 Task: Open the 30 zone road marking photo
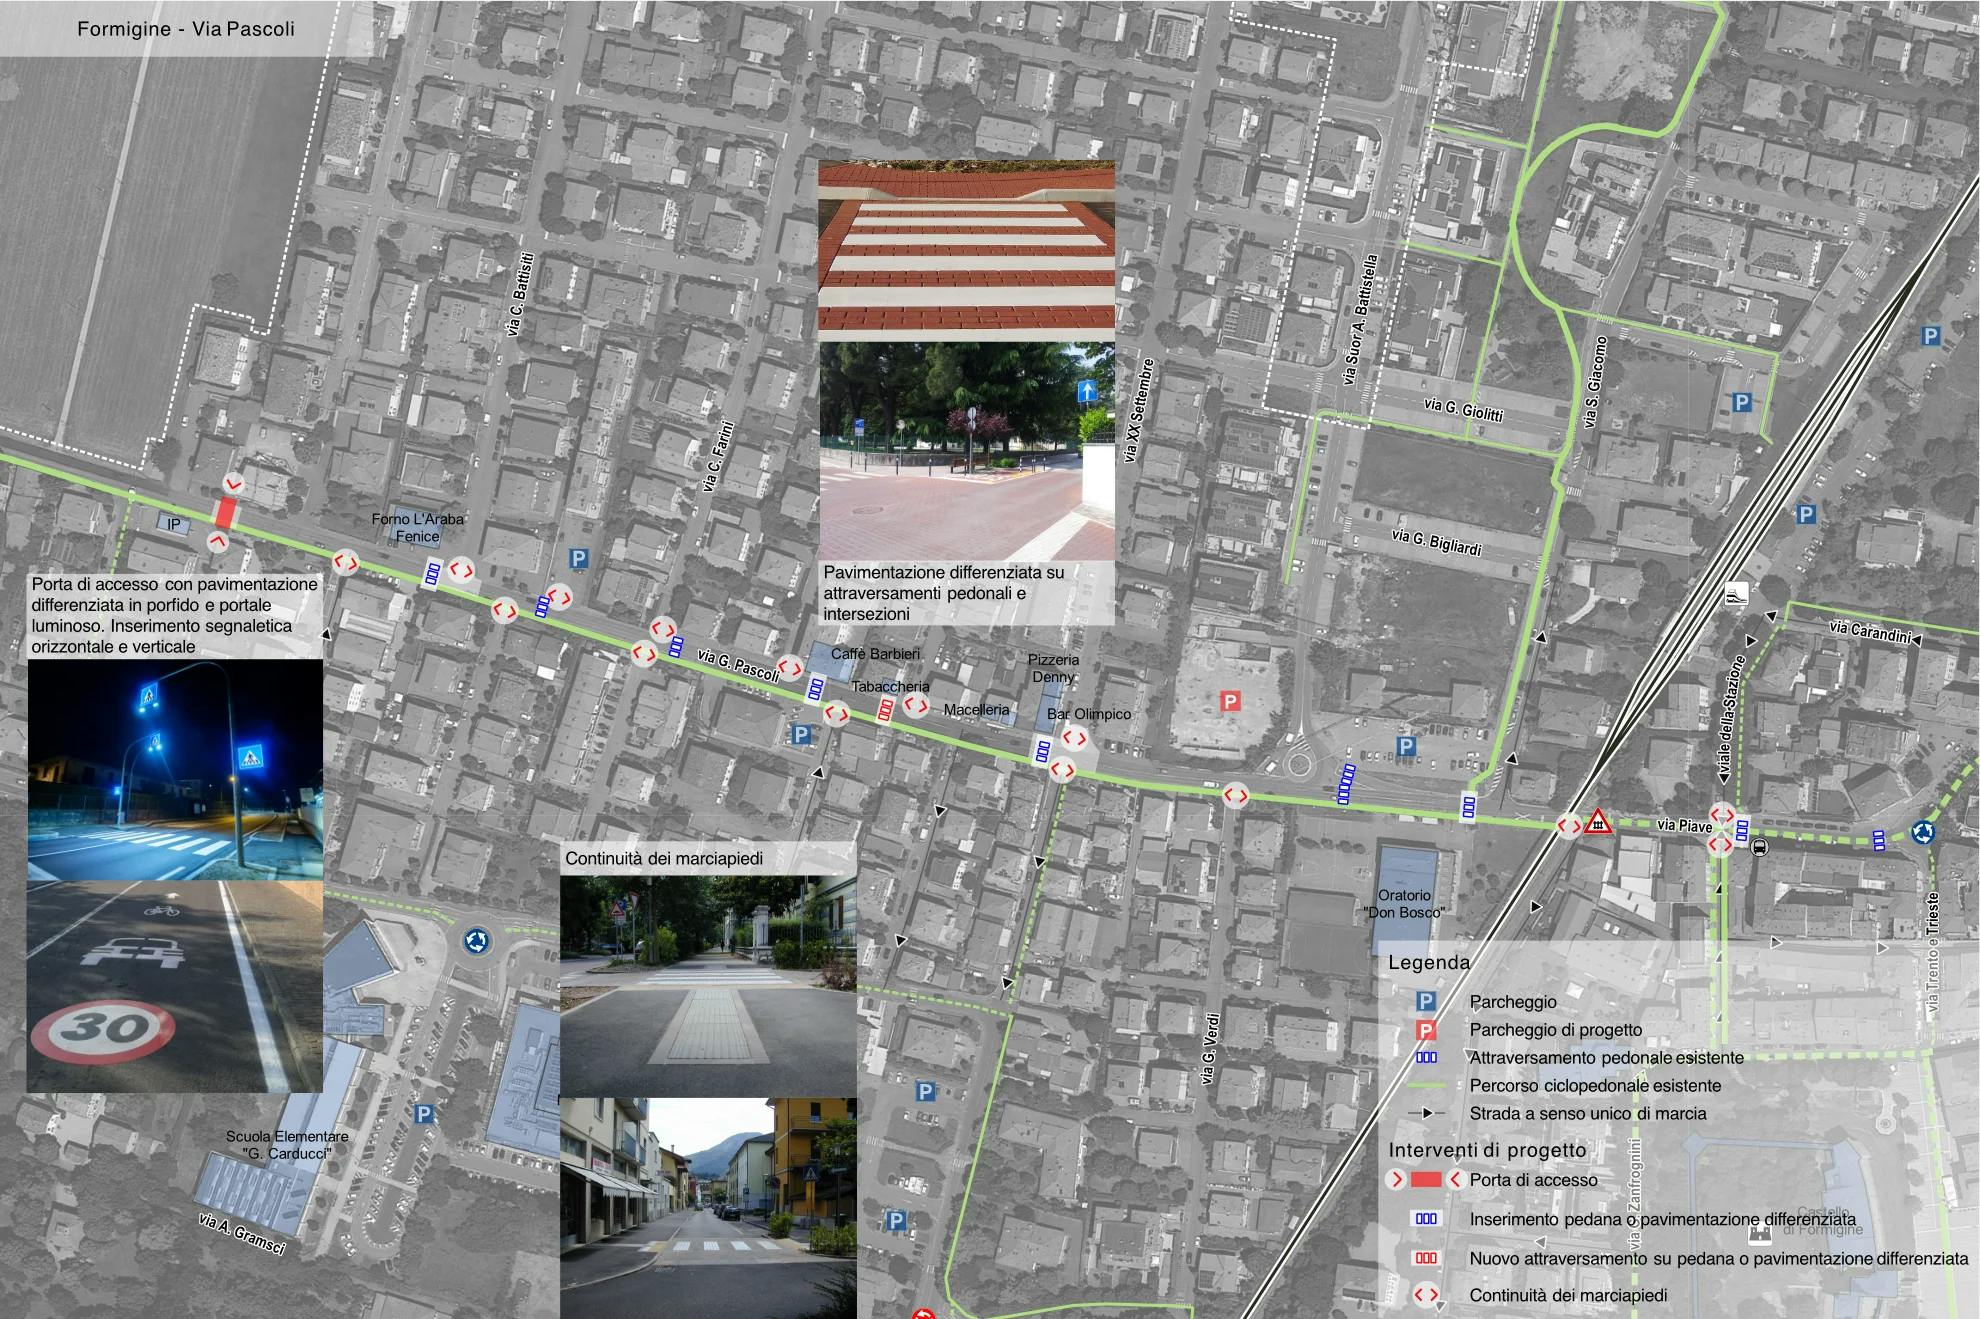(x=175, y=986)
